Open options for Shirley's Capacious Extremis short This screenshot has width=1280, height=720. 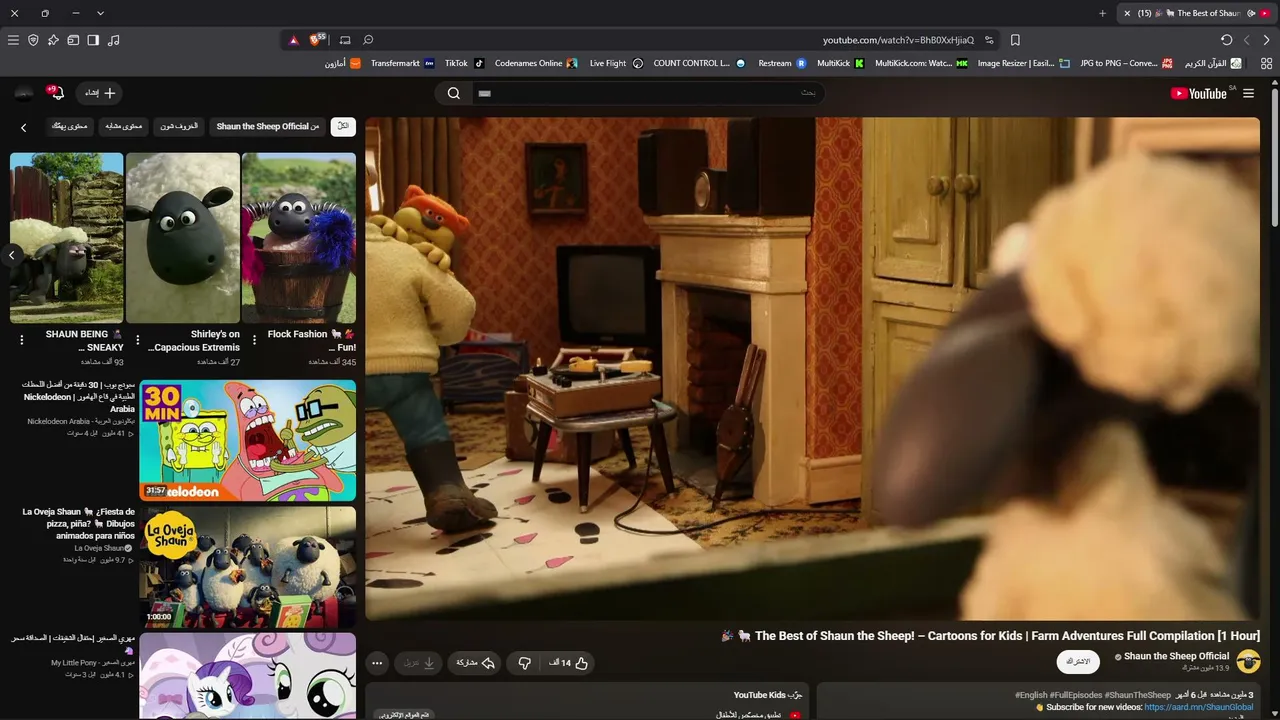point(138,340)
